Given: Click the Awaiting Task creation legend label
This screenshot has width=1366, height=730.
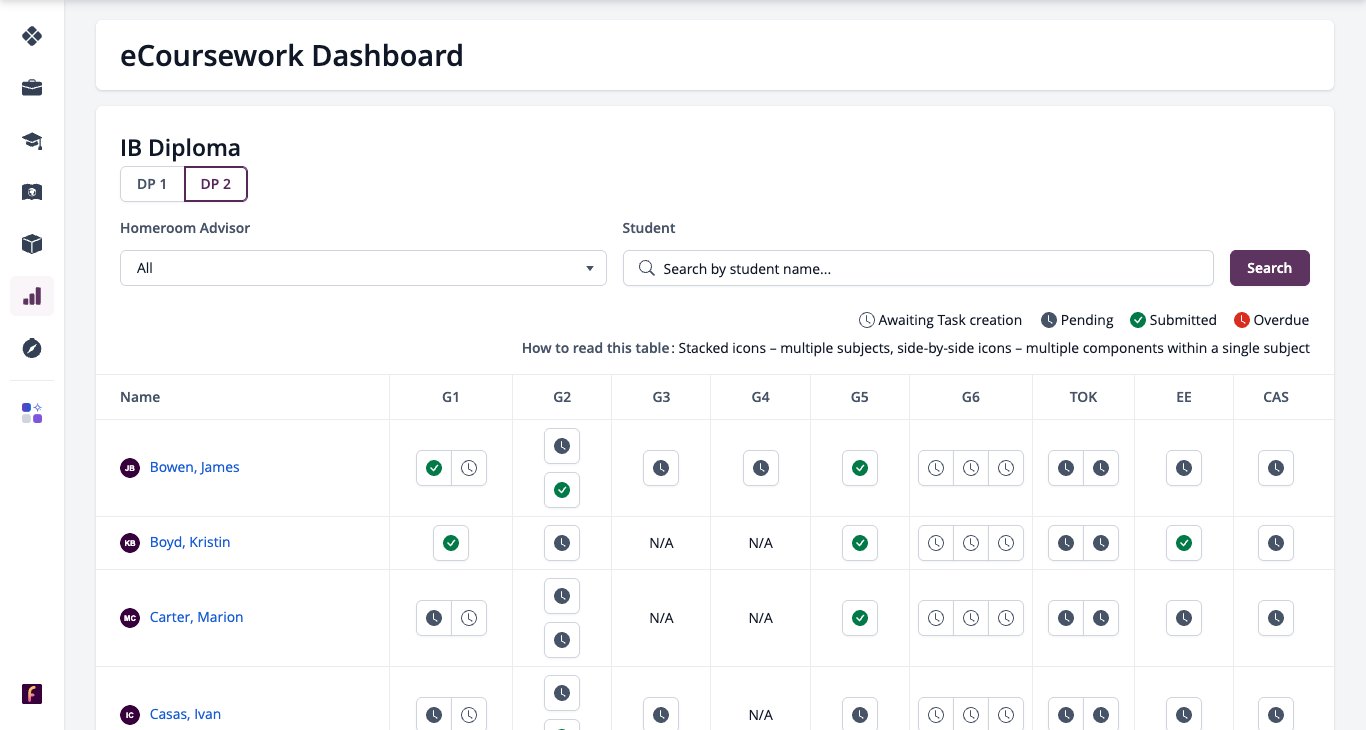Looking at the screenshot, I should point(950,320).
